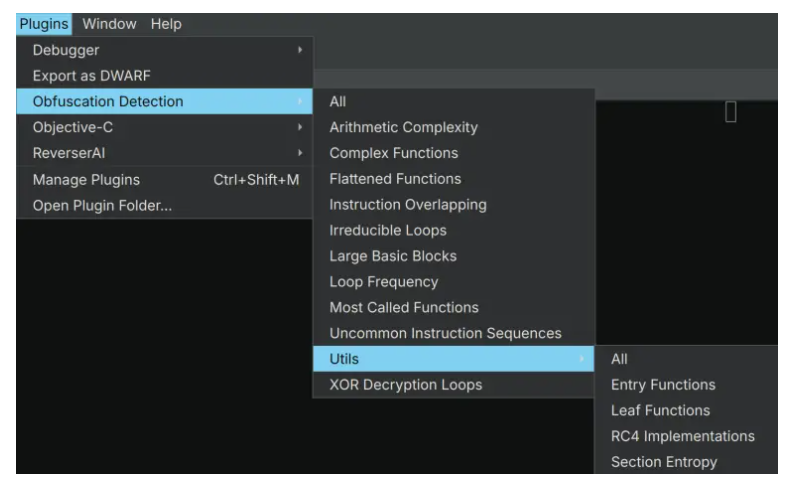Open the Plugins menu

[44, 24]
